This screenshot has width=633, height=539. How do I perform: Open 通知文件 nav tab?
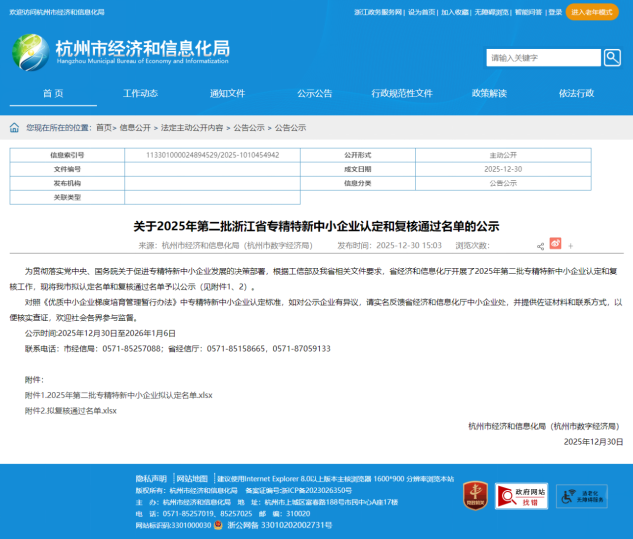227,93
